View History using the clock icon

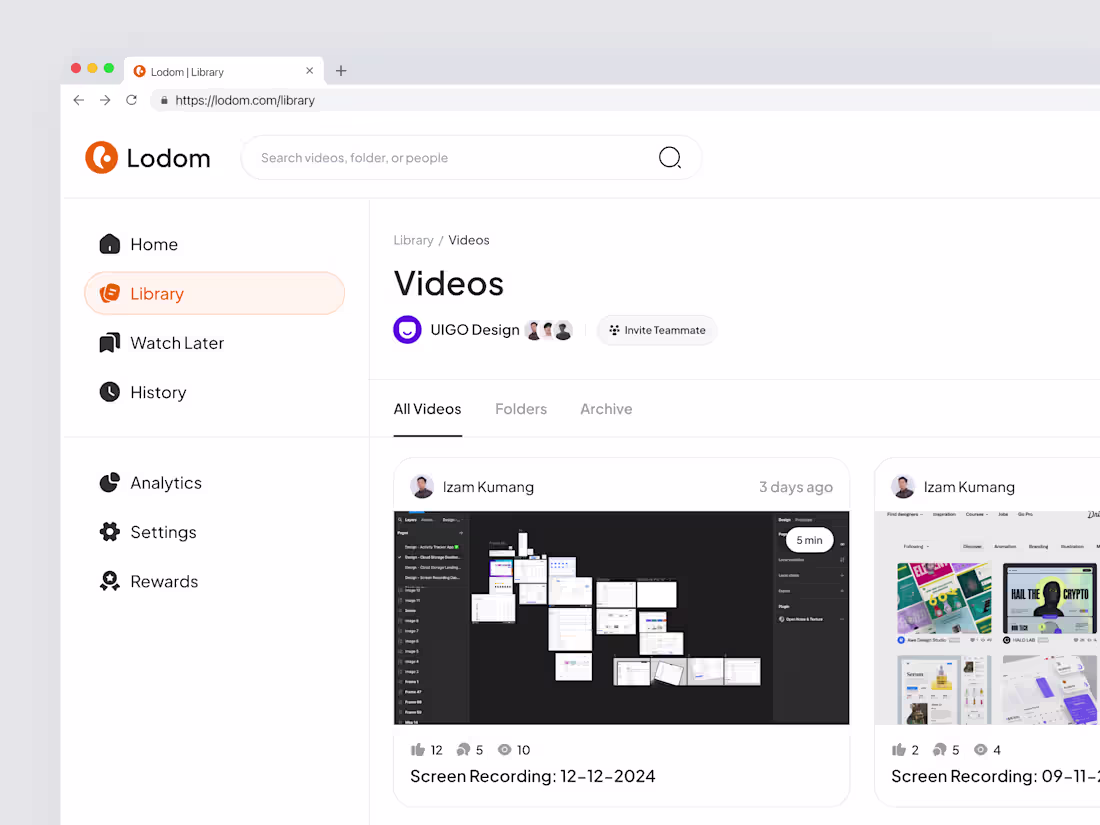click(x=109, y=391)
